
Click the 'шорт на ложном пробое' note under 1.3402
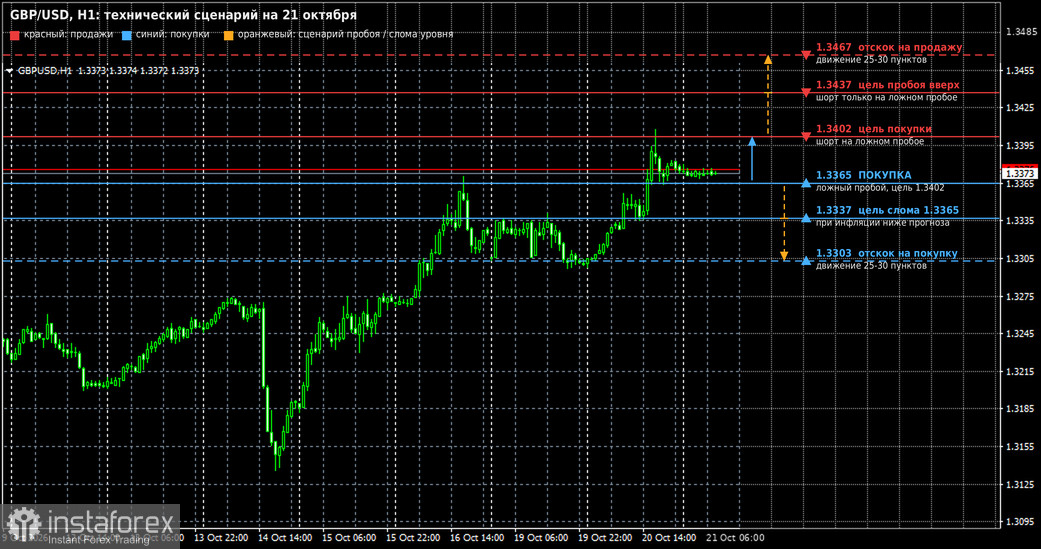[x=870, y=141]
